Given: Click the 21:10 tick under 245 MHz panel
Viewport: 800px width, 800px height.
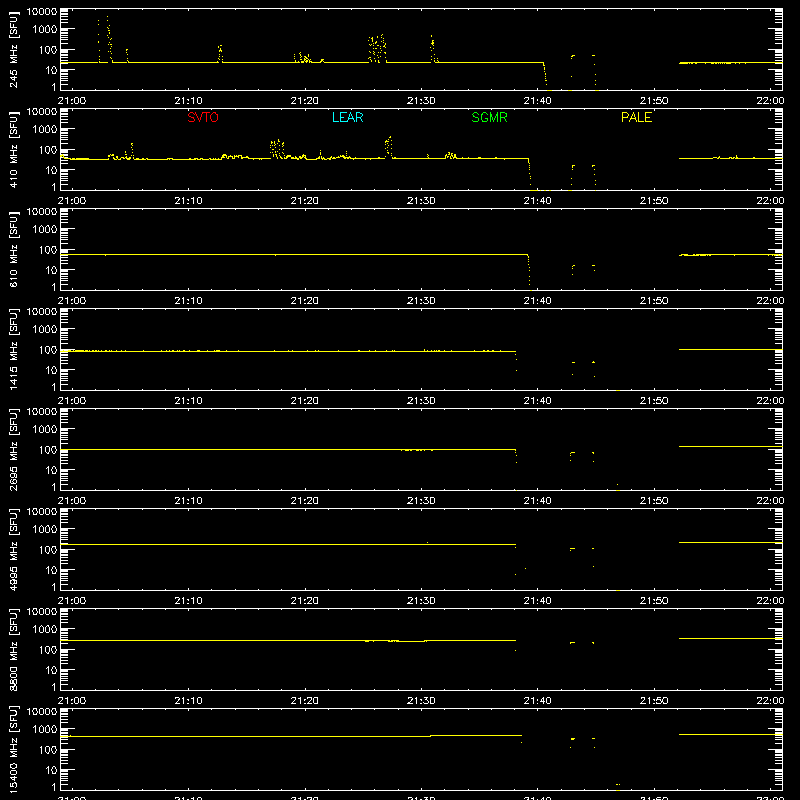Looking at the screenshot, I should point(188,101).
